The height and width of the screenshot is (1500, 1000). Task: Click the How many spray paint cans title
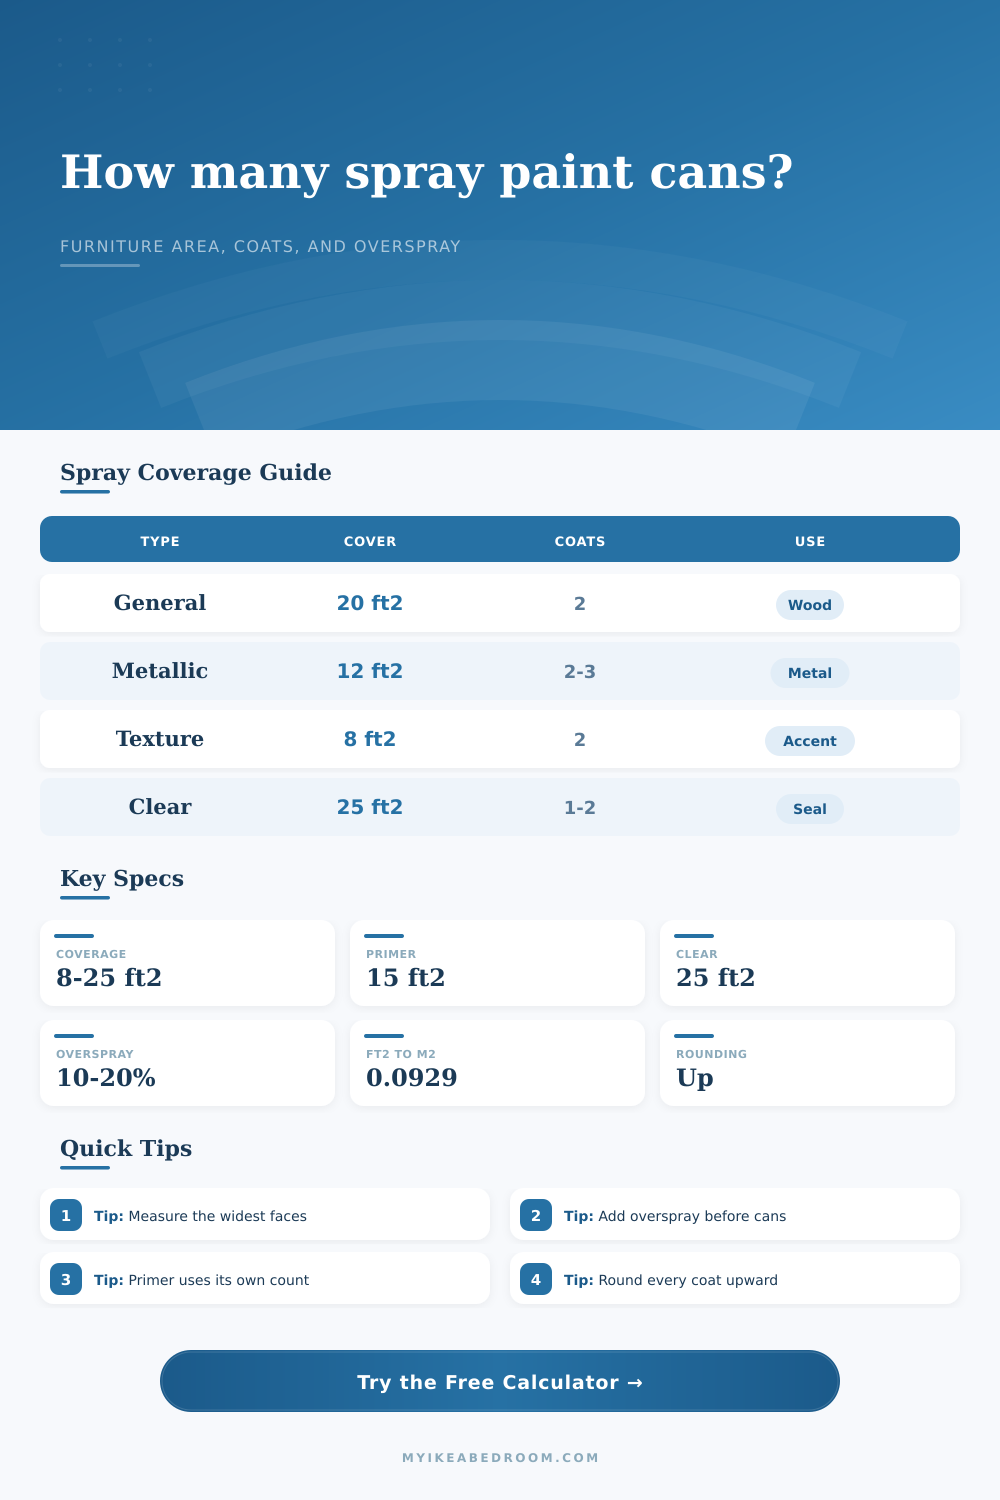point(427,172)
